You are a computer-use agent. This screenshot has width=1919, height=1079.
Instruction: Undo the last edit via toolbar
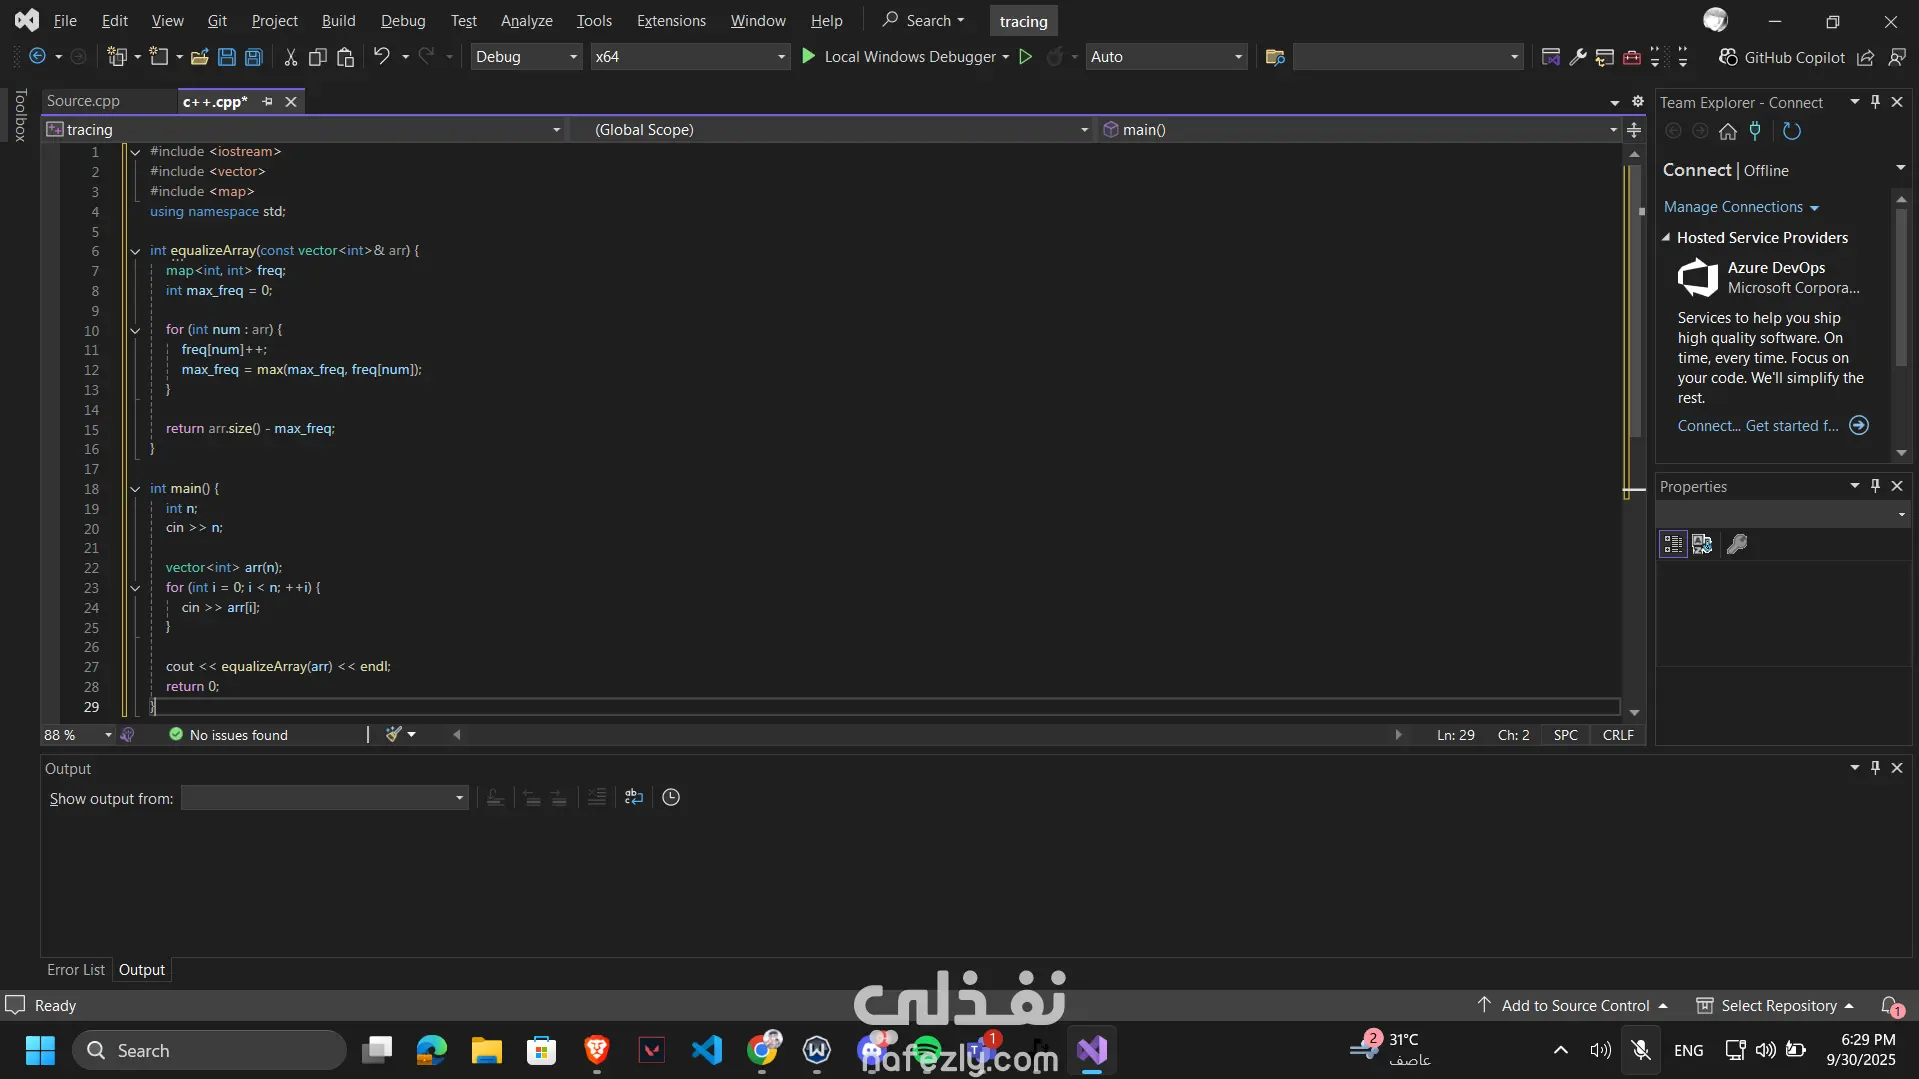coord(381,57)
